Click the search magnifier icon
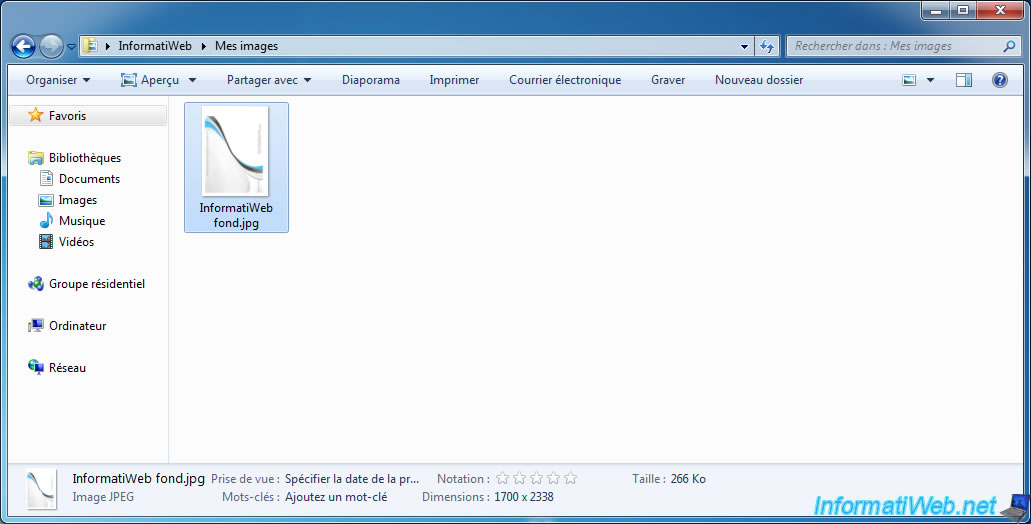The image size is (1031, 524). [1009, 46]
